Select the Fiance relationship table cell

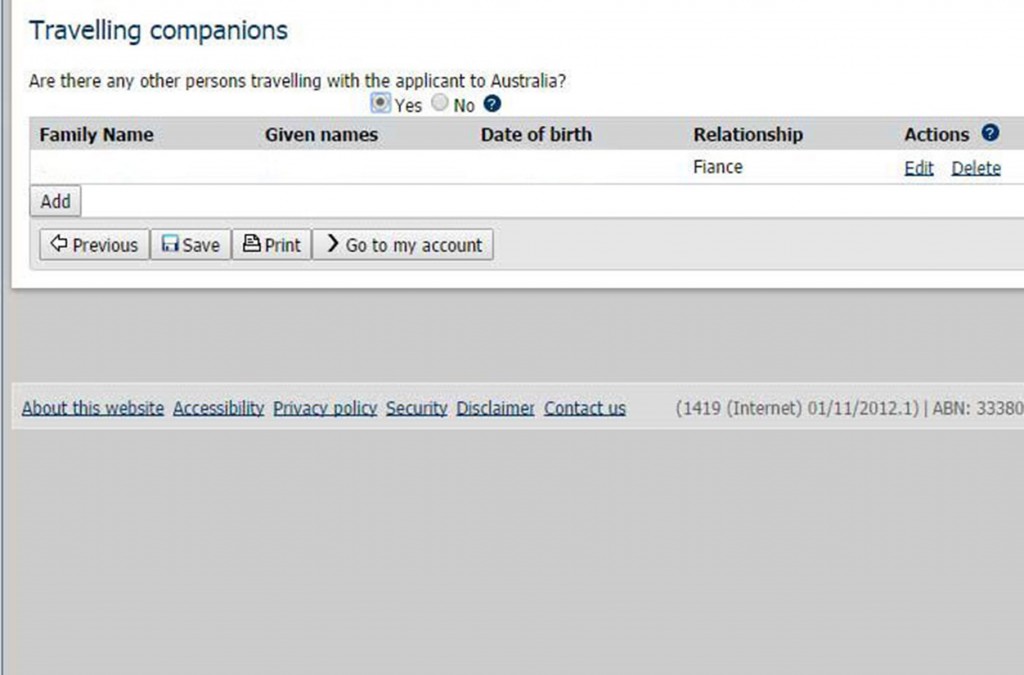[718, 167]
